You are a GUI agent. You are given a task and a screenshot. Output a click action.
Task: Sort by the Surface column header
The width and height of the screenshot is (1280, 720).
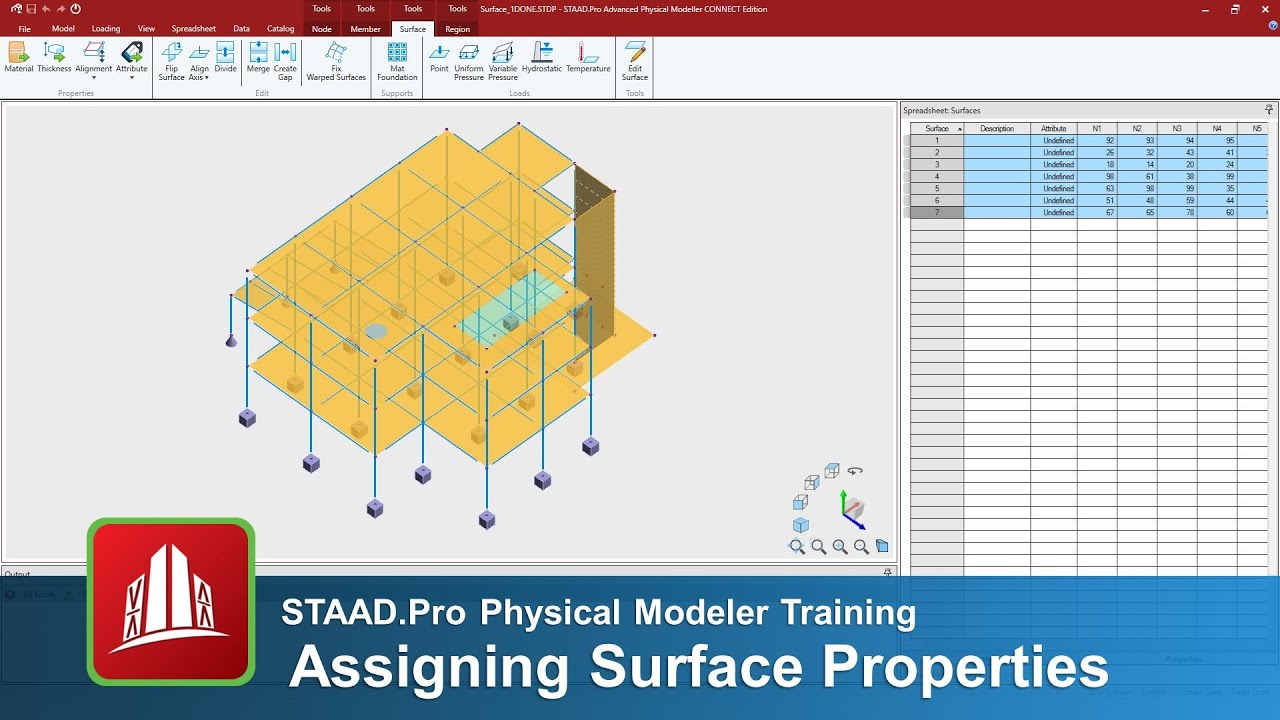tap(937, 129)
